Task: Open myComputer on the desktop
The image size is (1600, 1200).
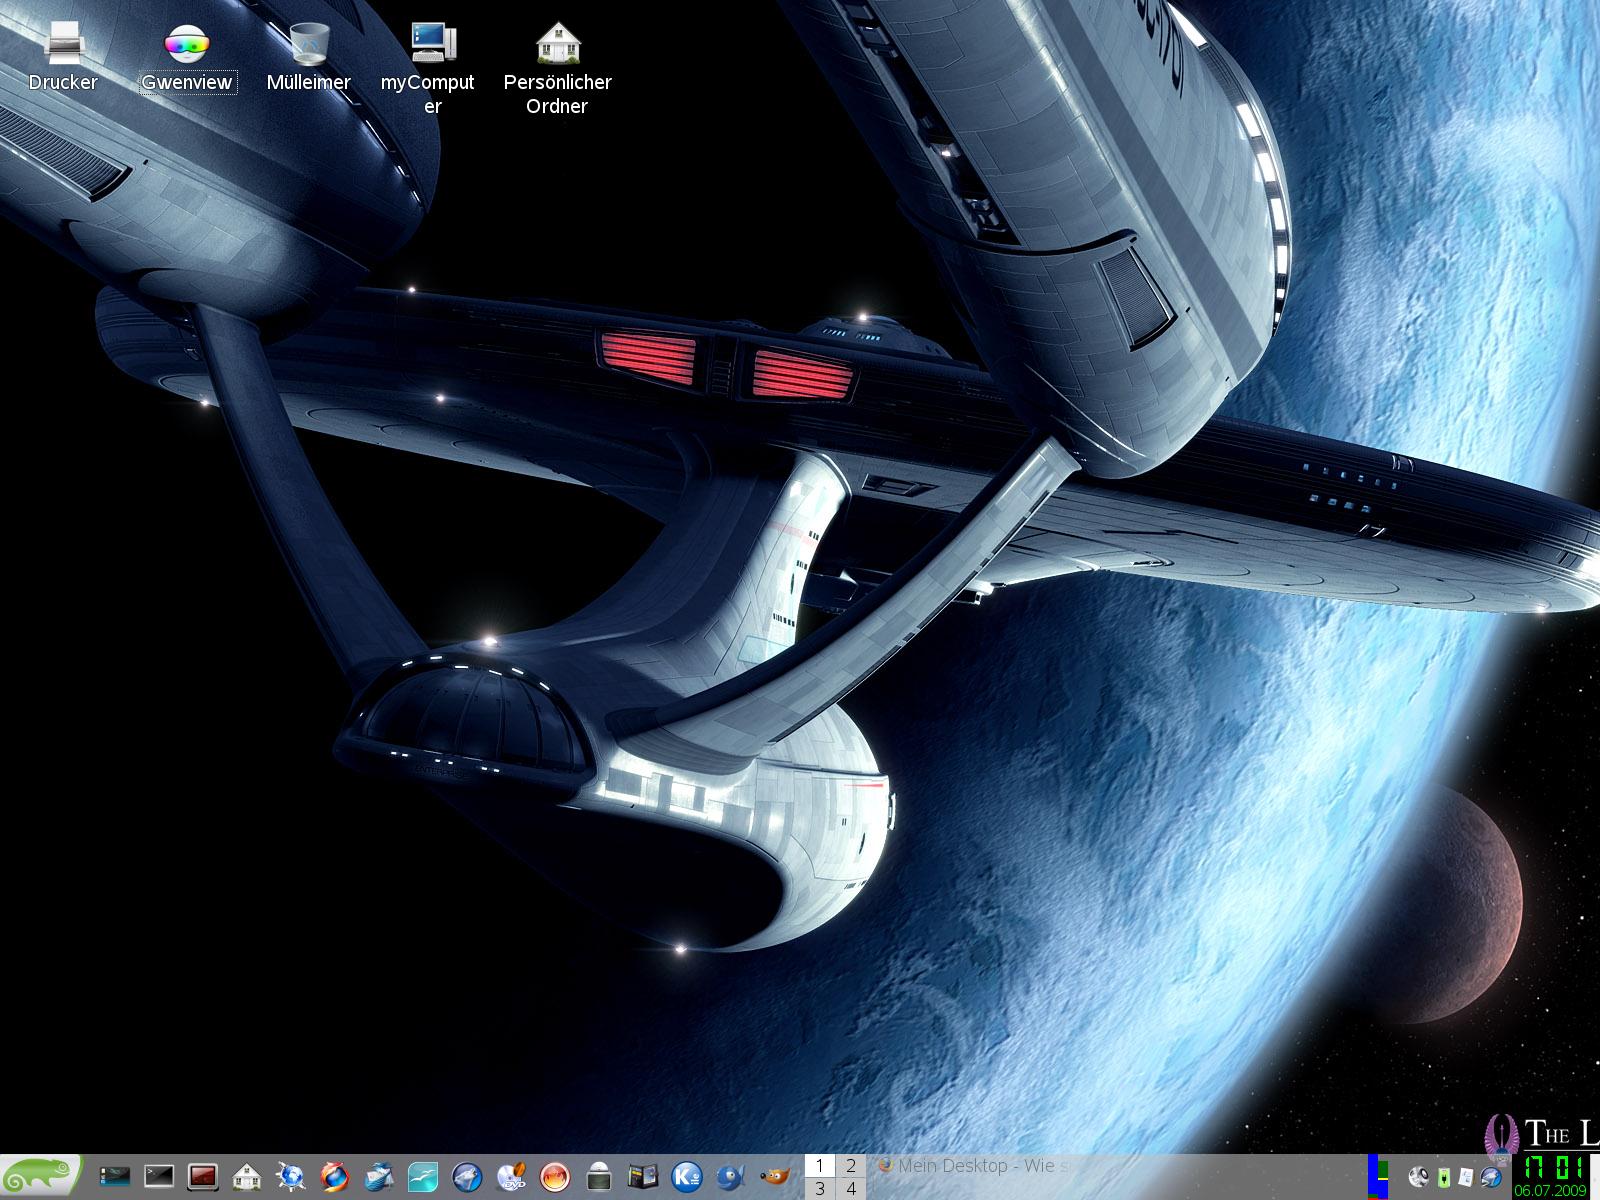Action: (431, 45)
